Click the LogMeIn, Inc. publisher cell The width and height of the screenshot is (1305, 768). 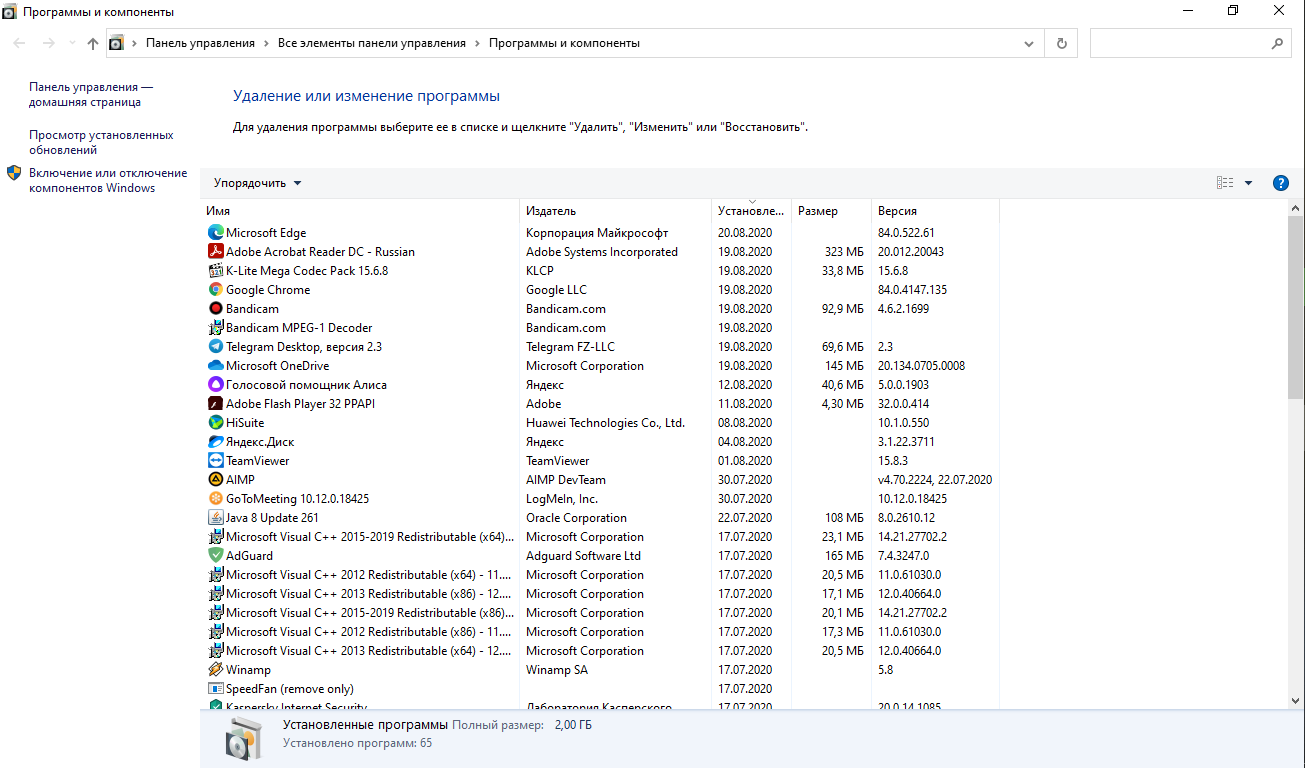pos(562,499)
